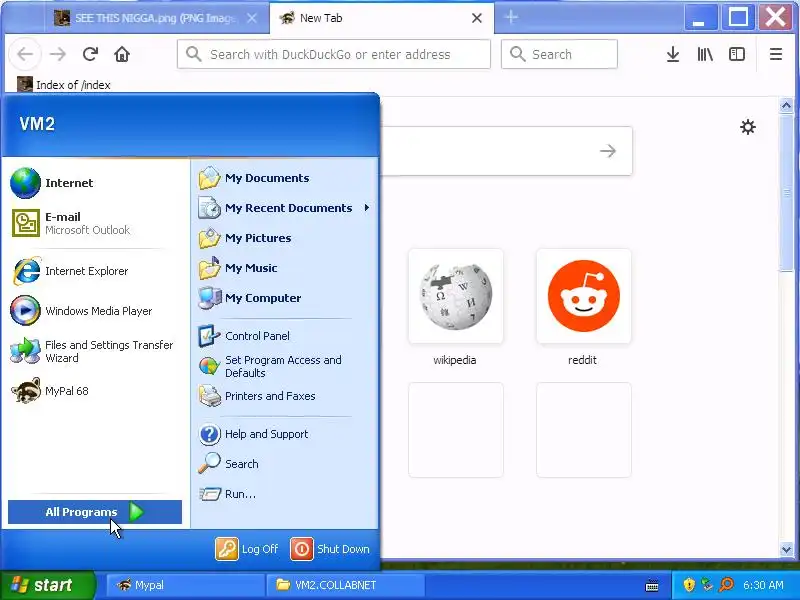Submit new tab search arrow
Screen dimensions: 800x600
608,151
